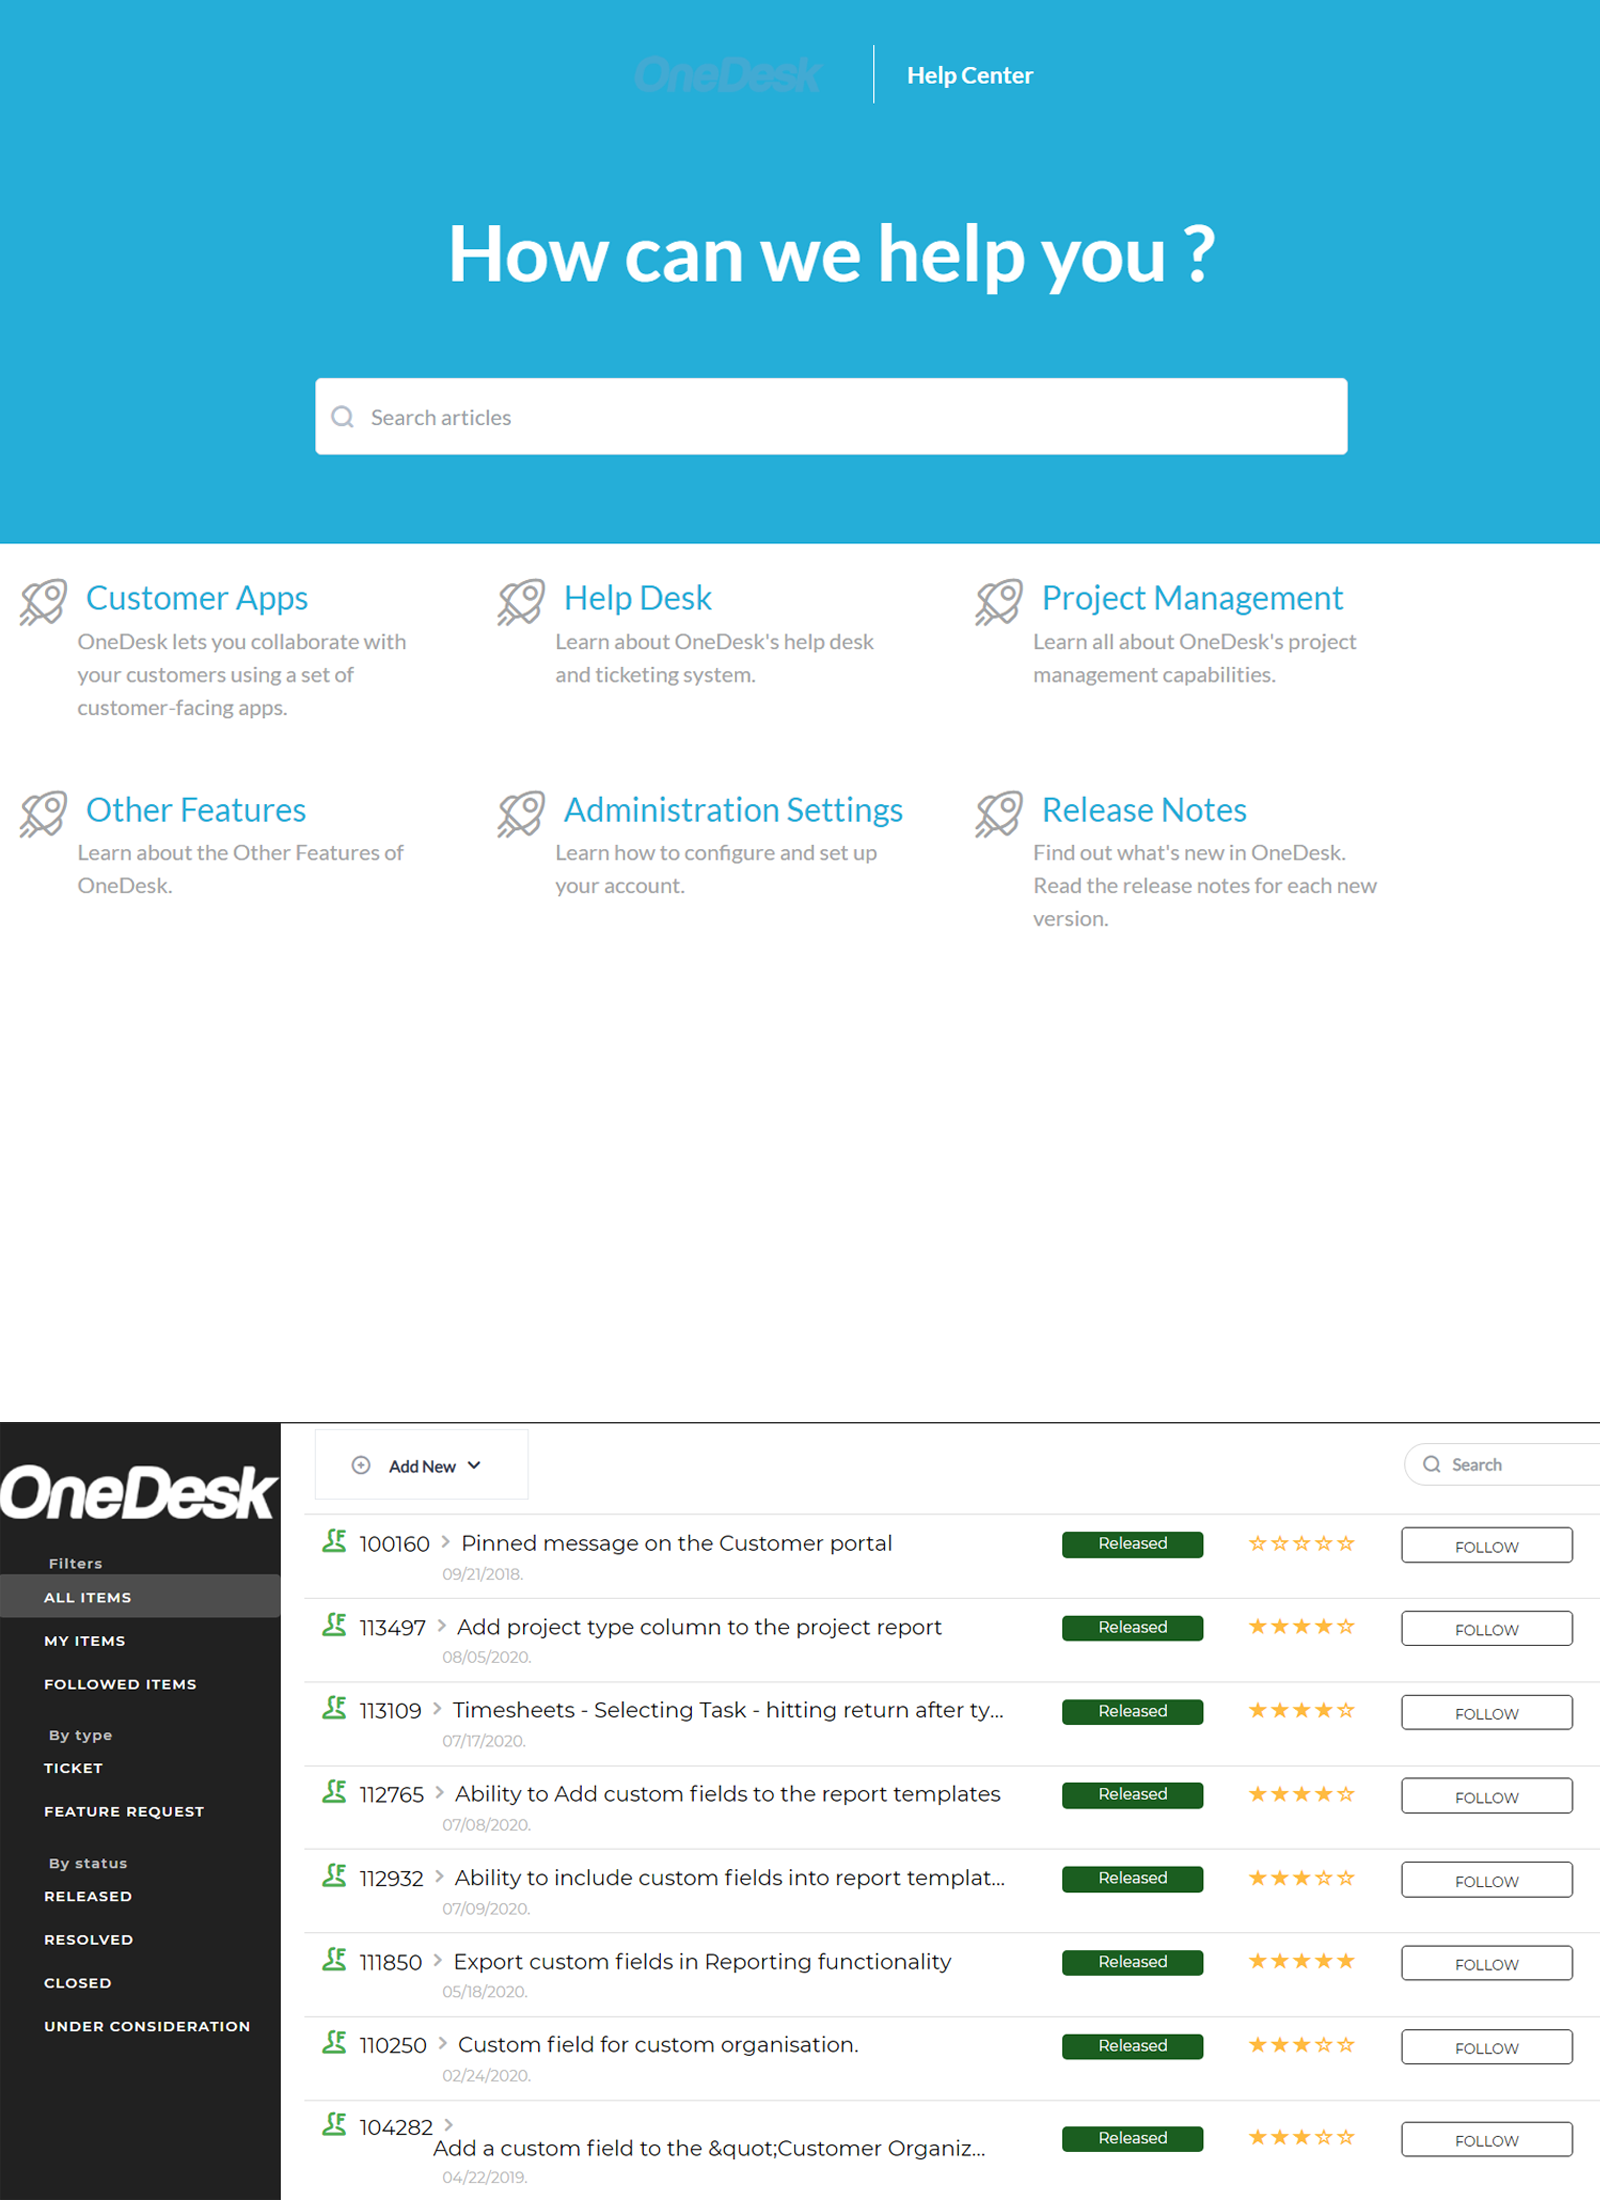Follow item 111850 Export custom fields
Screen dimensions: 1600x2200
point(1486,1964)
